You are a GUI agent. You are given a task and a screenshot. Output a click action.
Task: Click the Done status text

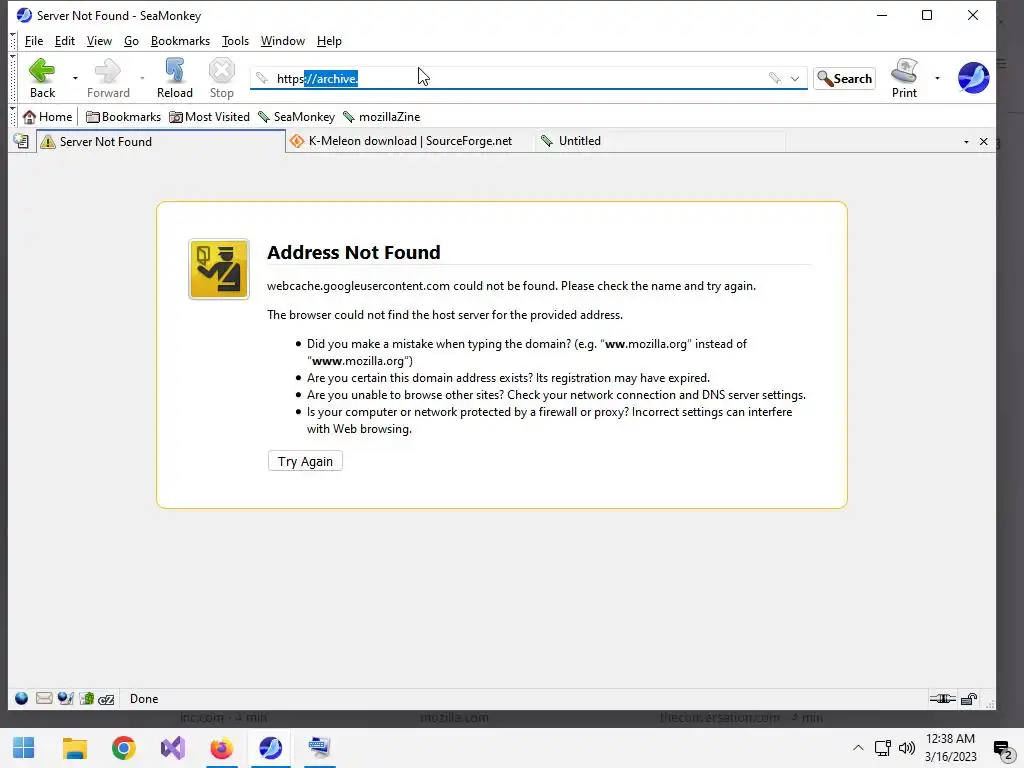click(x=144, y=699)
